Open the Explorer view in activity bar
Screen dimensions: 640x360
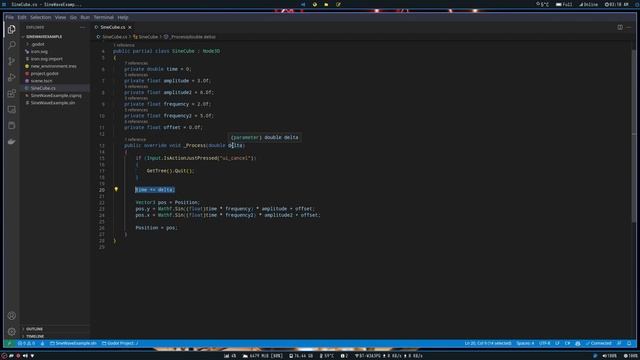(x=11, y=29)
